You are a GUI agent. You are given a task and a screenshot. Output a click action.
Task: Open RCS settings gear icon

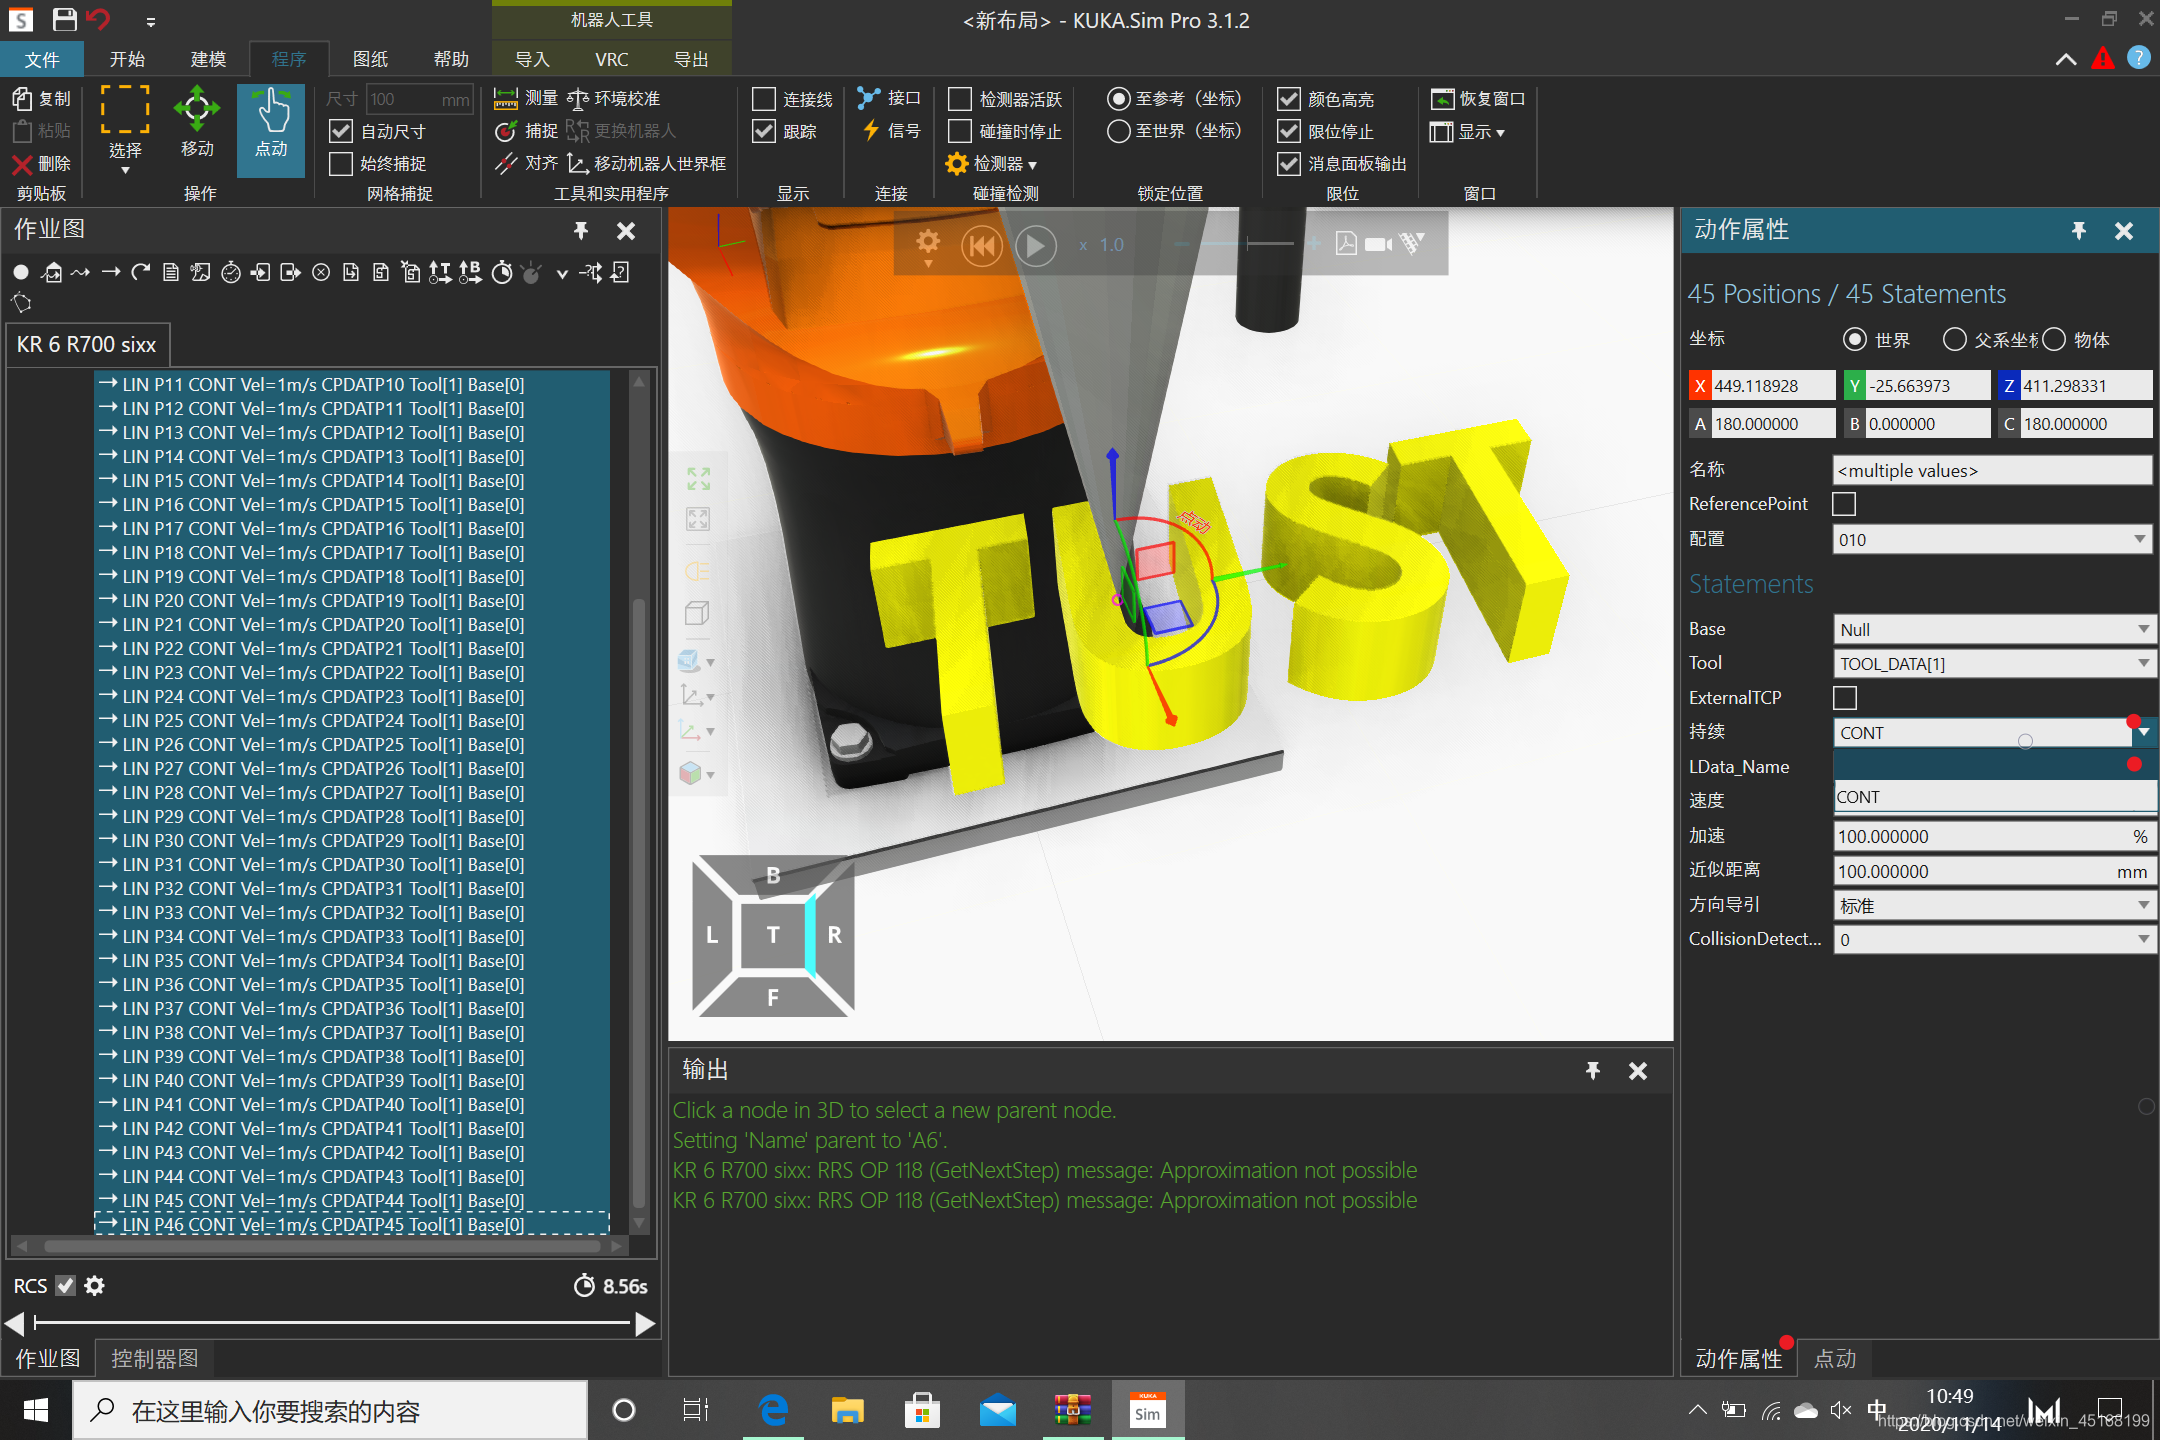pos(95,1286)
